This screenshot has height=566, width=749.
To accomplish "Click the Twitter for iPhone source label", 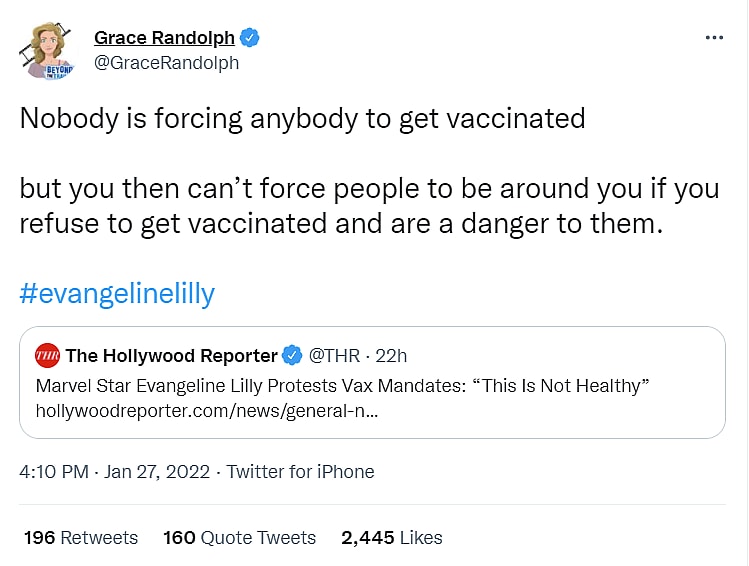I will [300, 471].
